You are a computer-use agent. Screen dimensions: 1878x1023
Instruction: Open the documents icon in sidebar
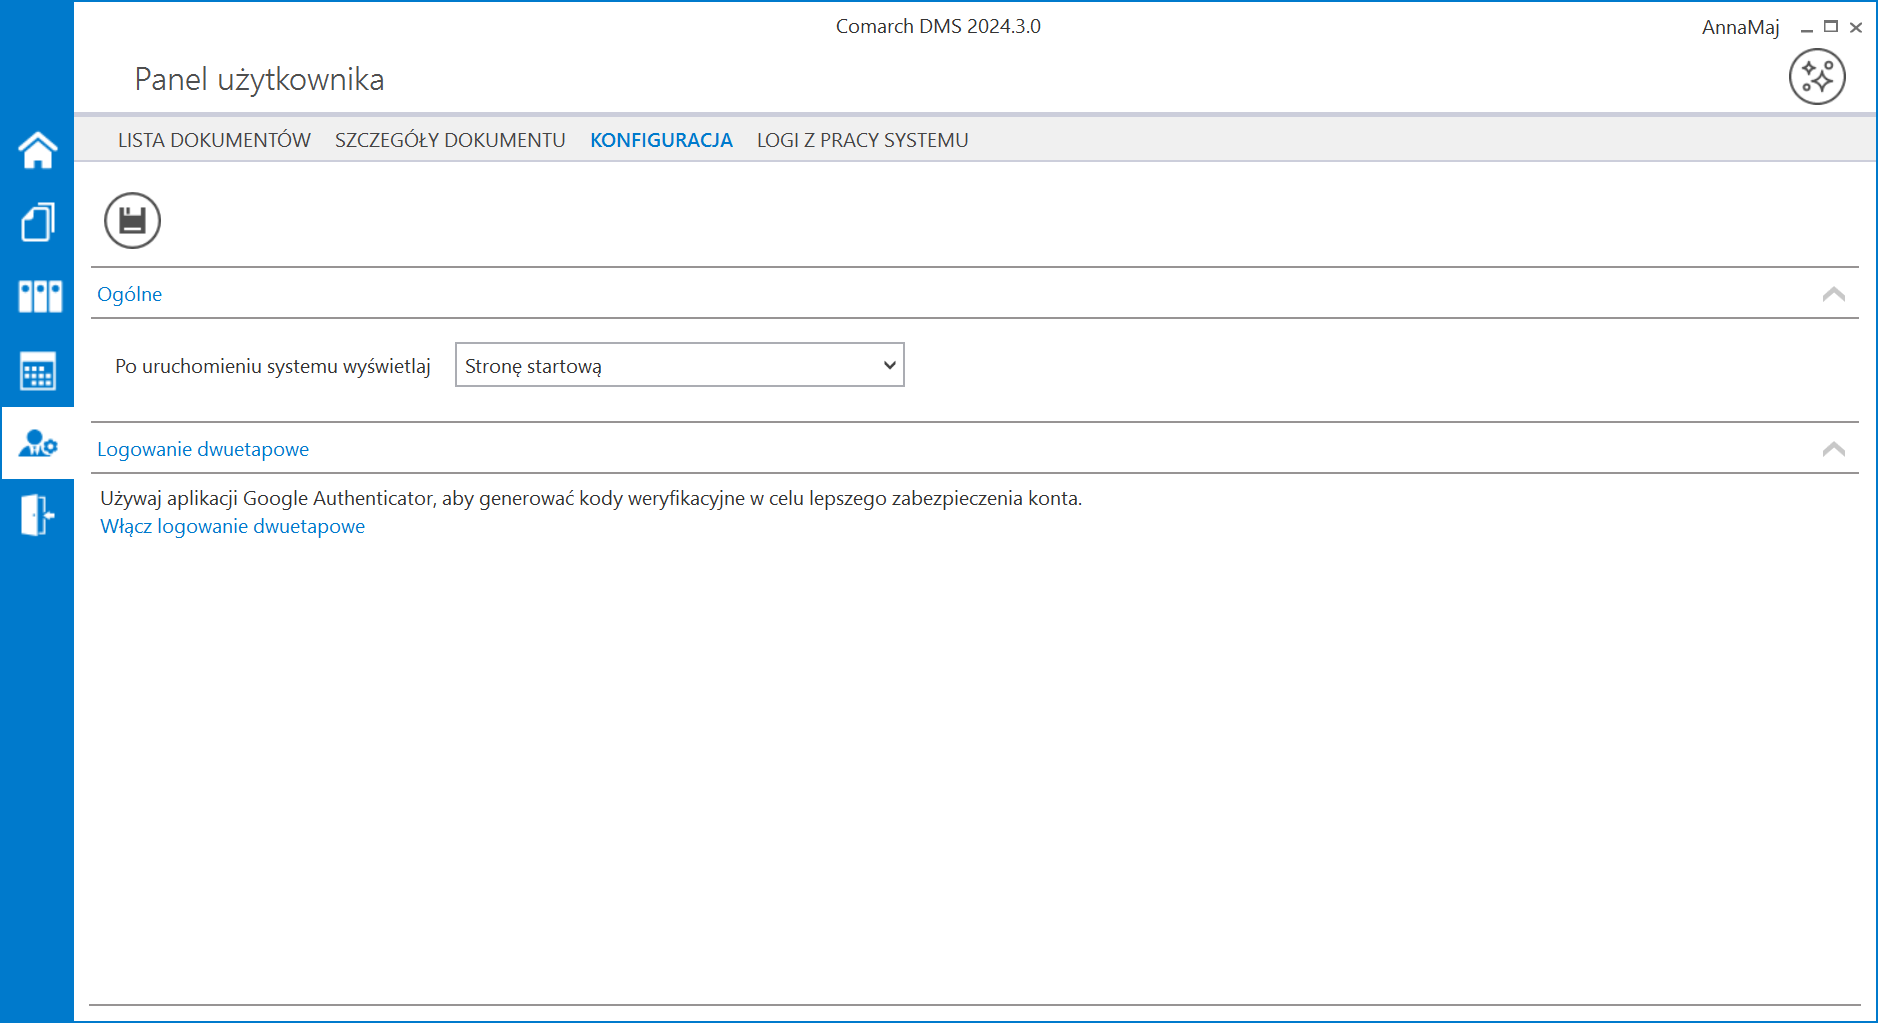(x=38, y=222)
